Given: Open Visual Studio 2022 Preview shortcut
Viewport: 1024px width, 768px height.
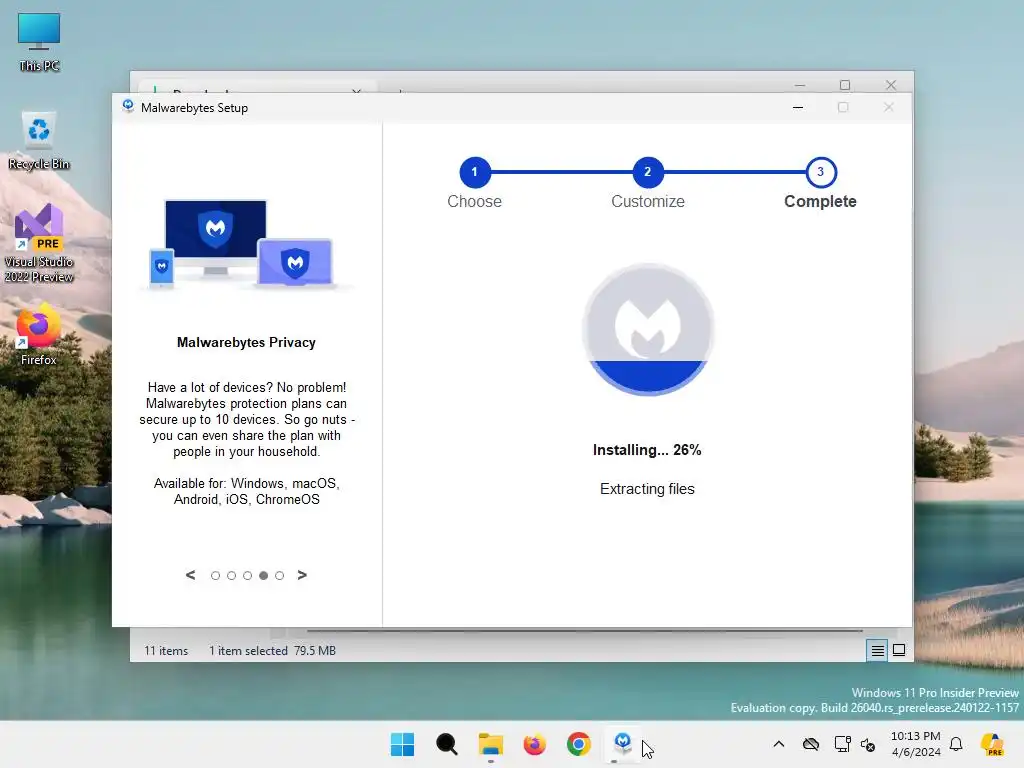Looking at the screenshot, I should point(39,243).
